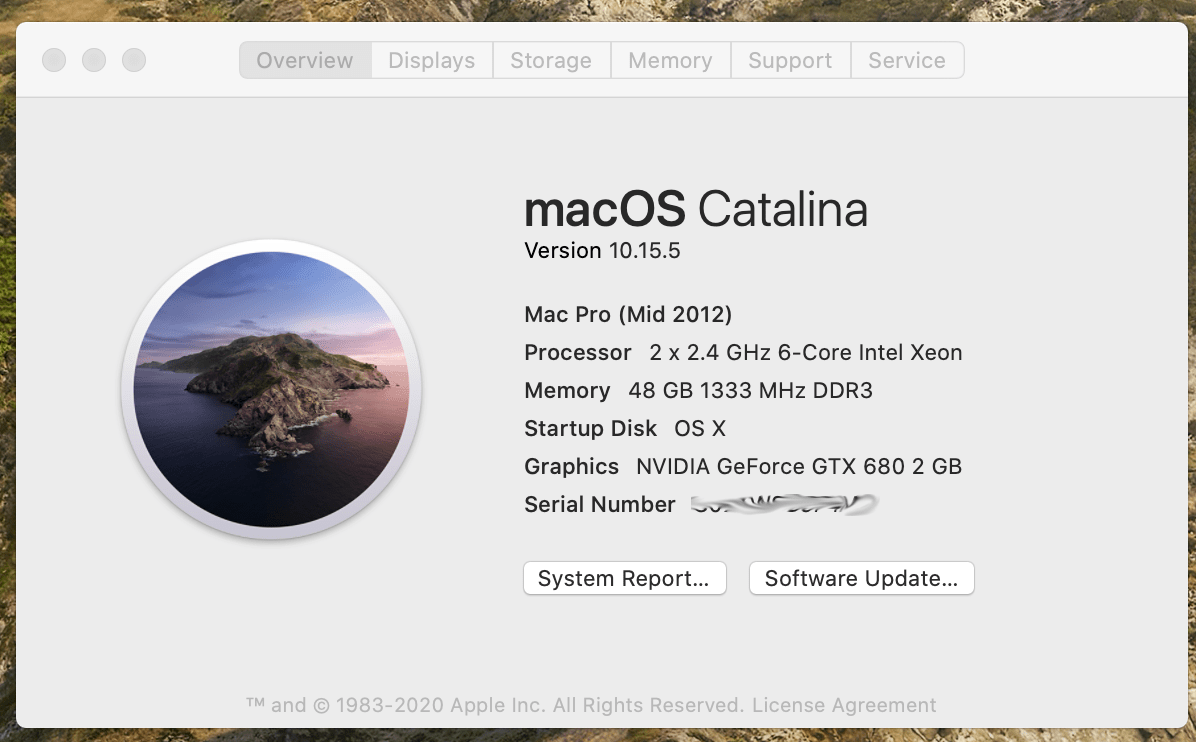The width and height of the screenshot is (1196, 742).
Task: Select the Version 10.15.5 text
Action: point(601,250)
